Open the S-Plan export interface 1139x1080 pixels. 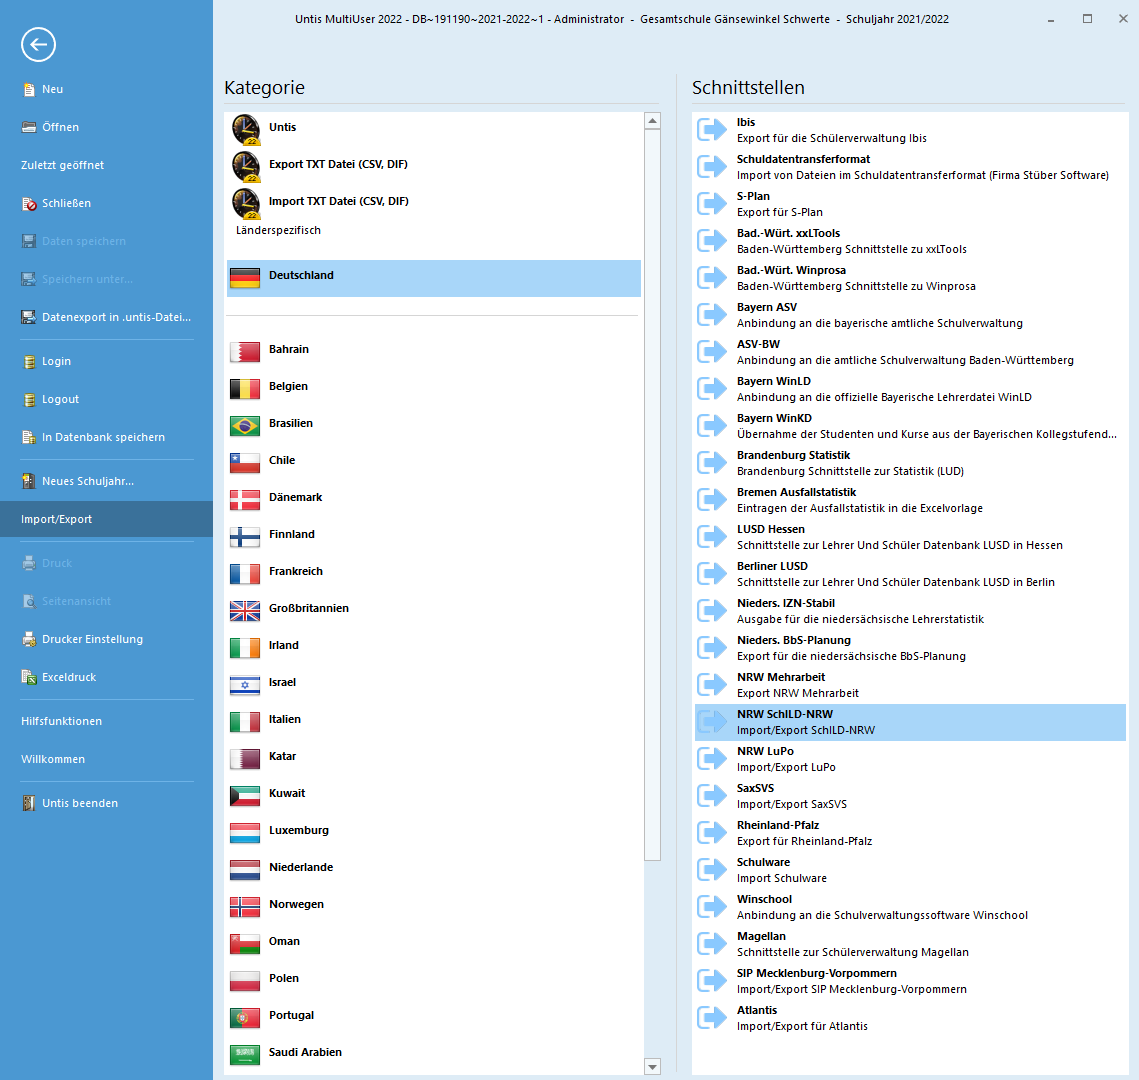(x=910, y=204)
